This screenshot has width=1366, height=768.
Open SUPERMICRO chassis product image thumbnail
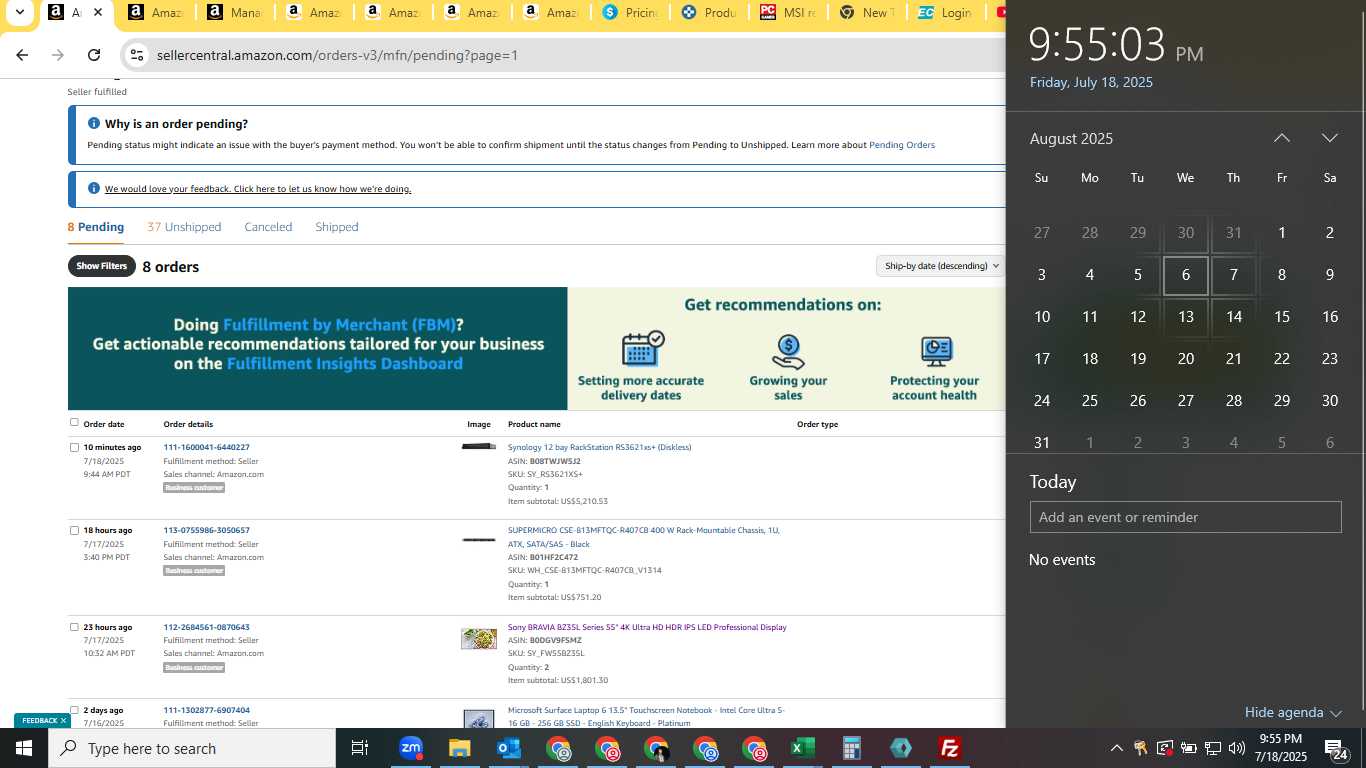[479, 540]
